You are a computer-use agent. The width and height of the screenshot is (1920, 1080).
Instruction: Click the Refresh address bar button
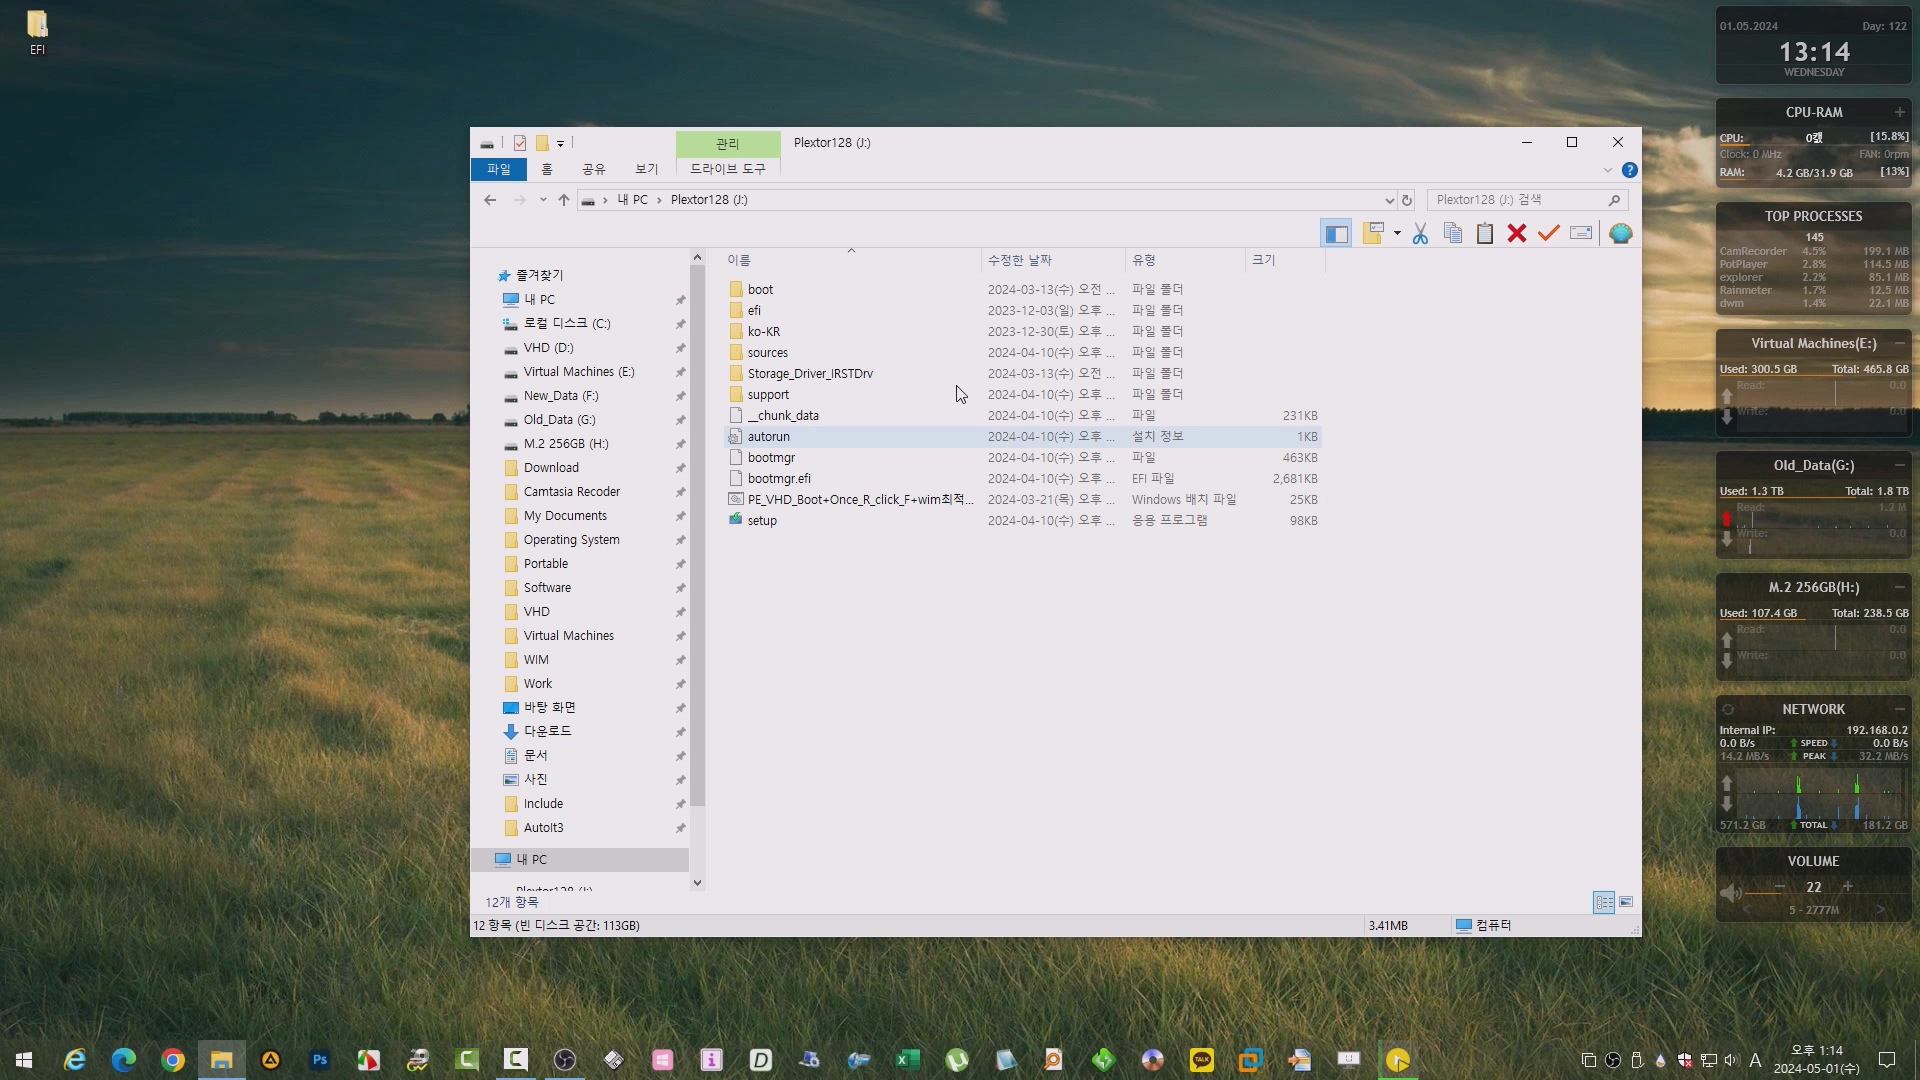1407,200
